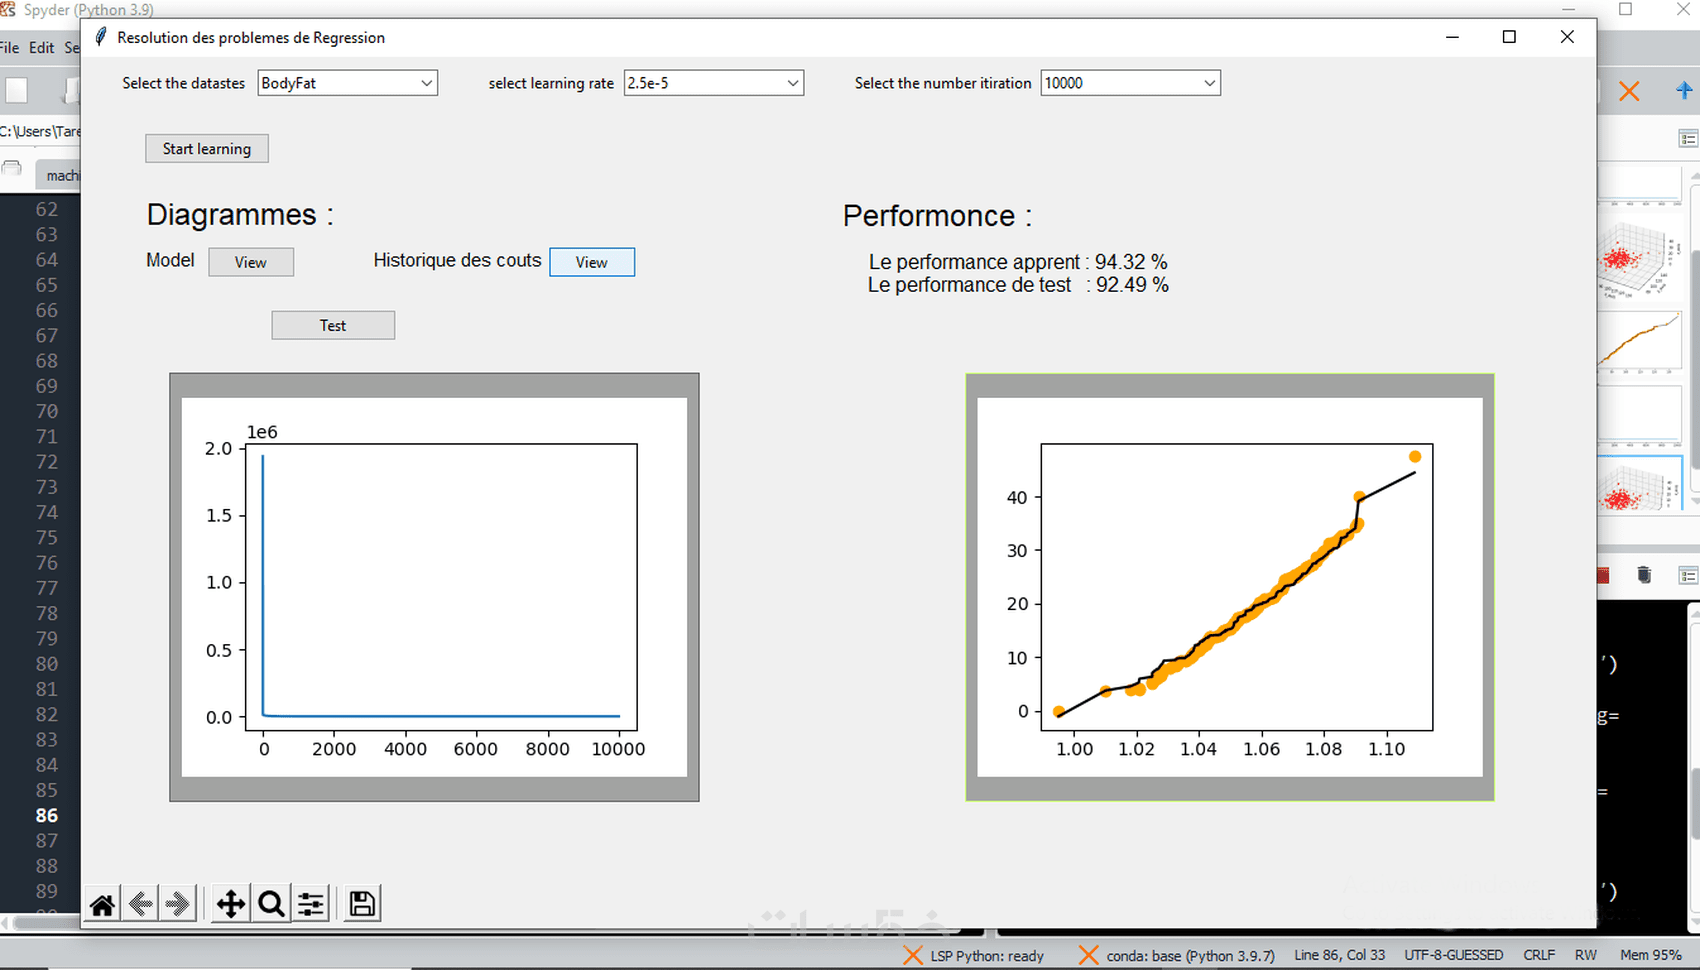Click View next to Model
The height and width of the screenshot is (970, 1700).
tap(251, 262)
